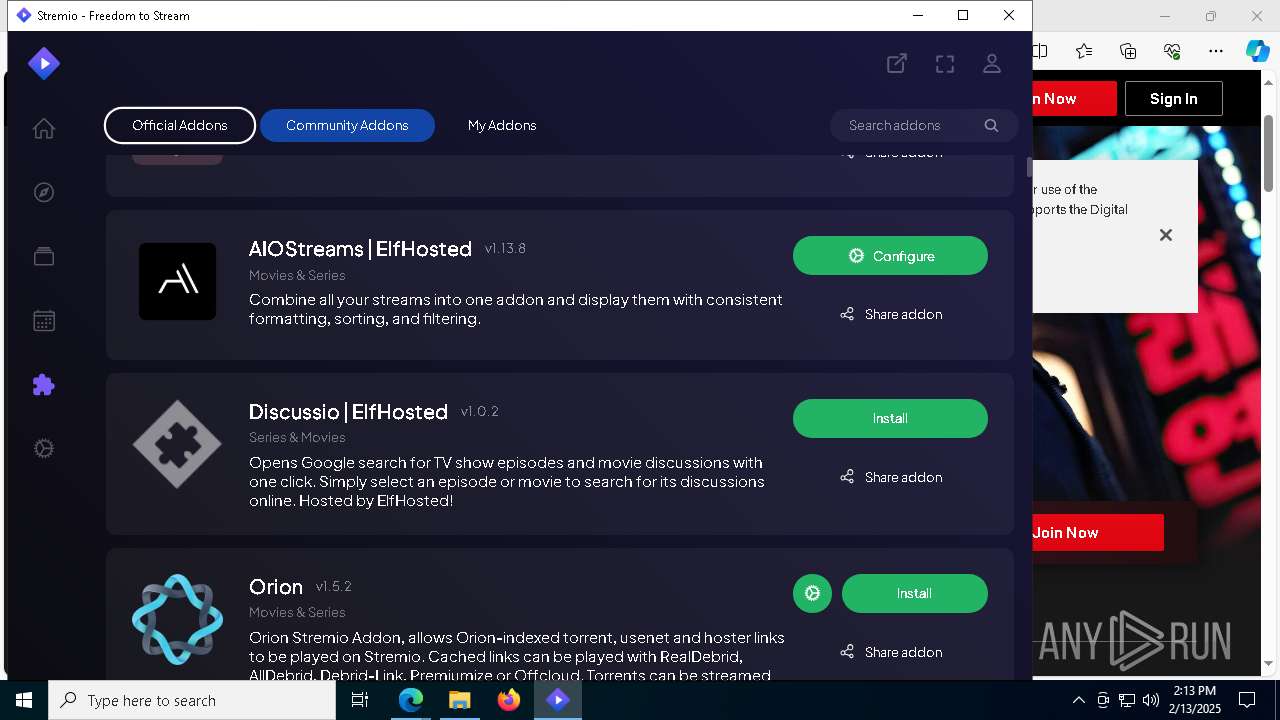Click the browser favorites star icon
This screenshot has height=720, width=1280.
tap(1084, 51)
